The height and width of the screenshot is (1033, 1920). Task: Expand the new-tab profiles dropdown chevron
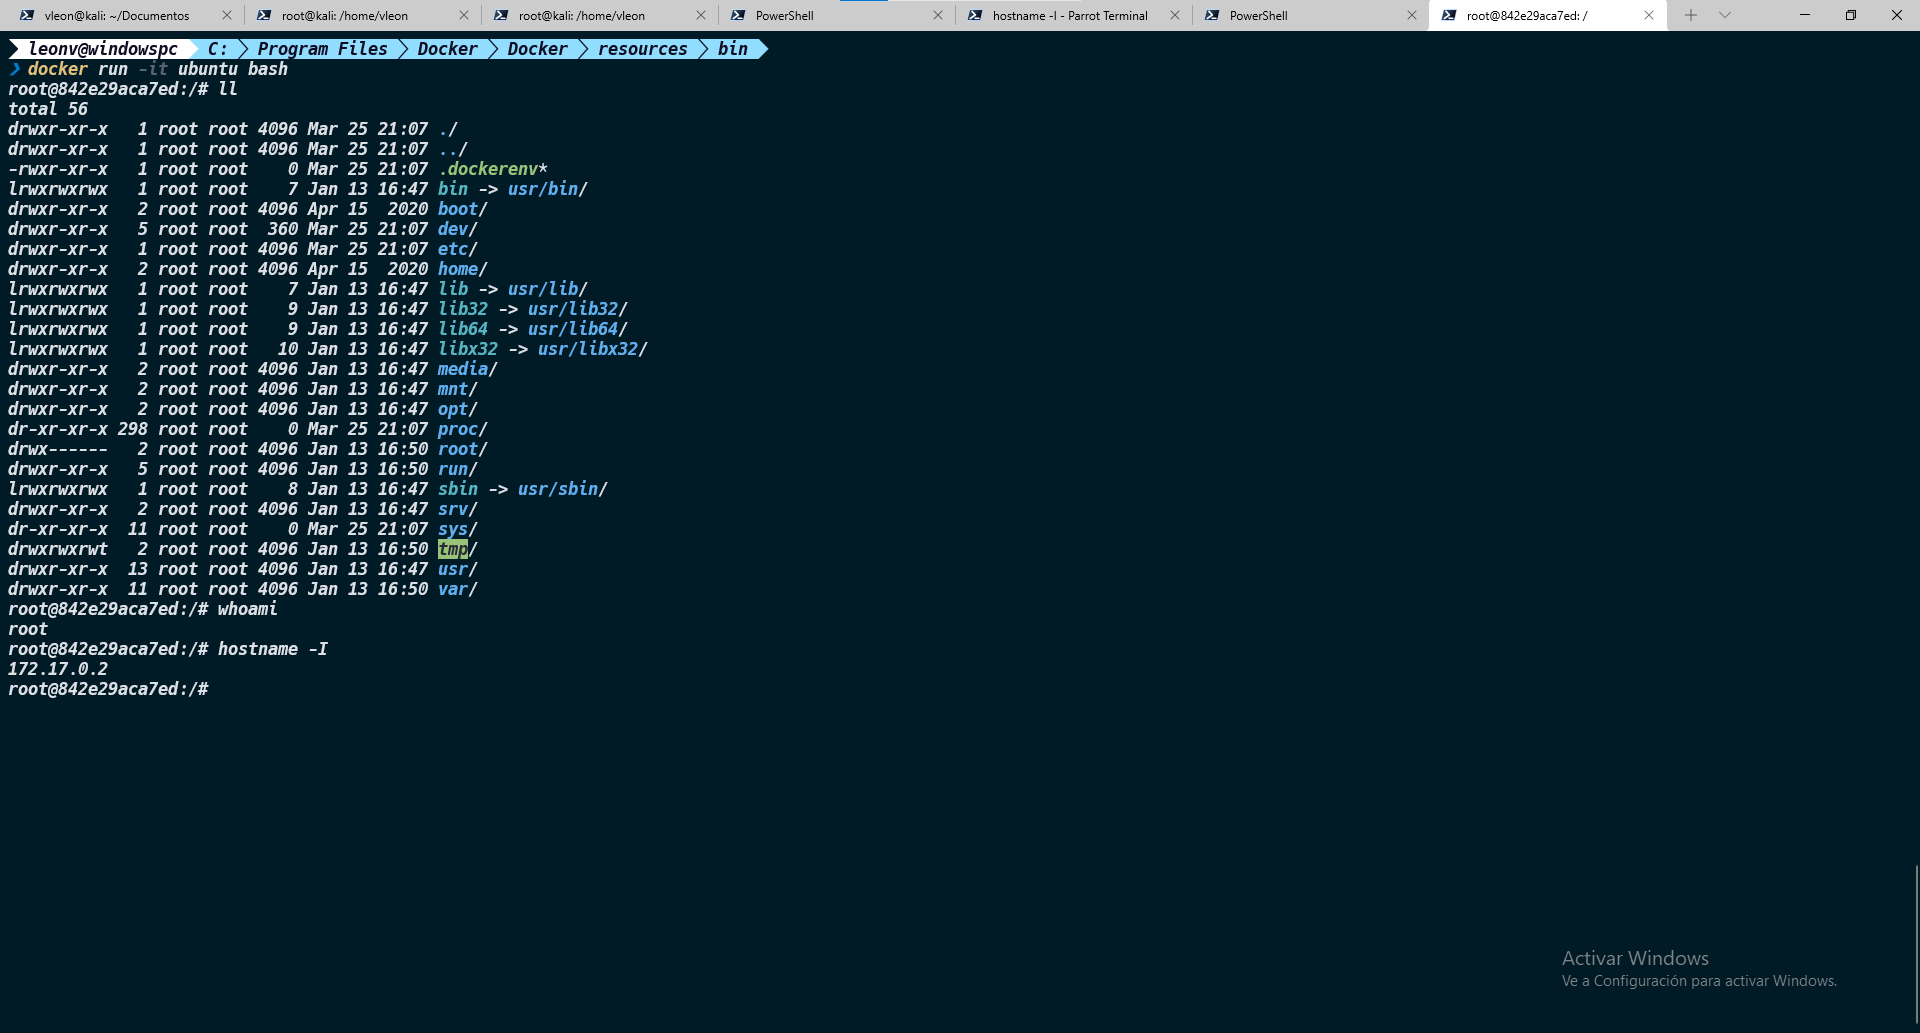click(x=1725, y=15)
